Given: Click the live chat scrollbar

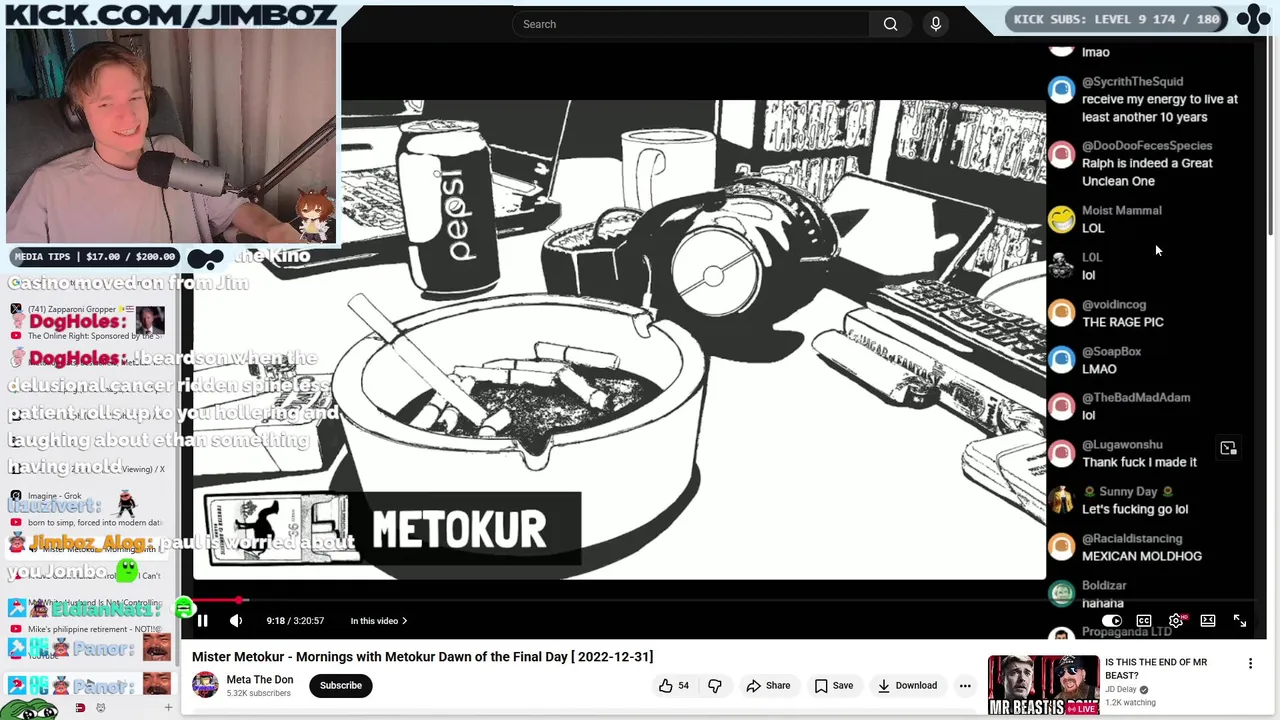Looking at the screenshot, I should tap(1272, 137).
